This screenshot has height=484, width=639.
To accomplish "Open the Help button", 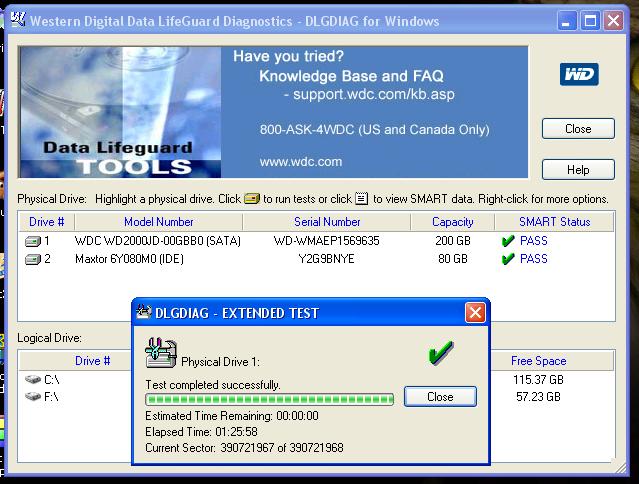I will [x=578, y=169].
